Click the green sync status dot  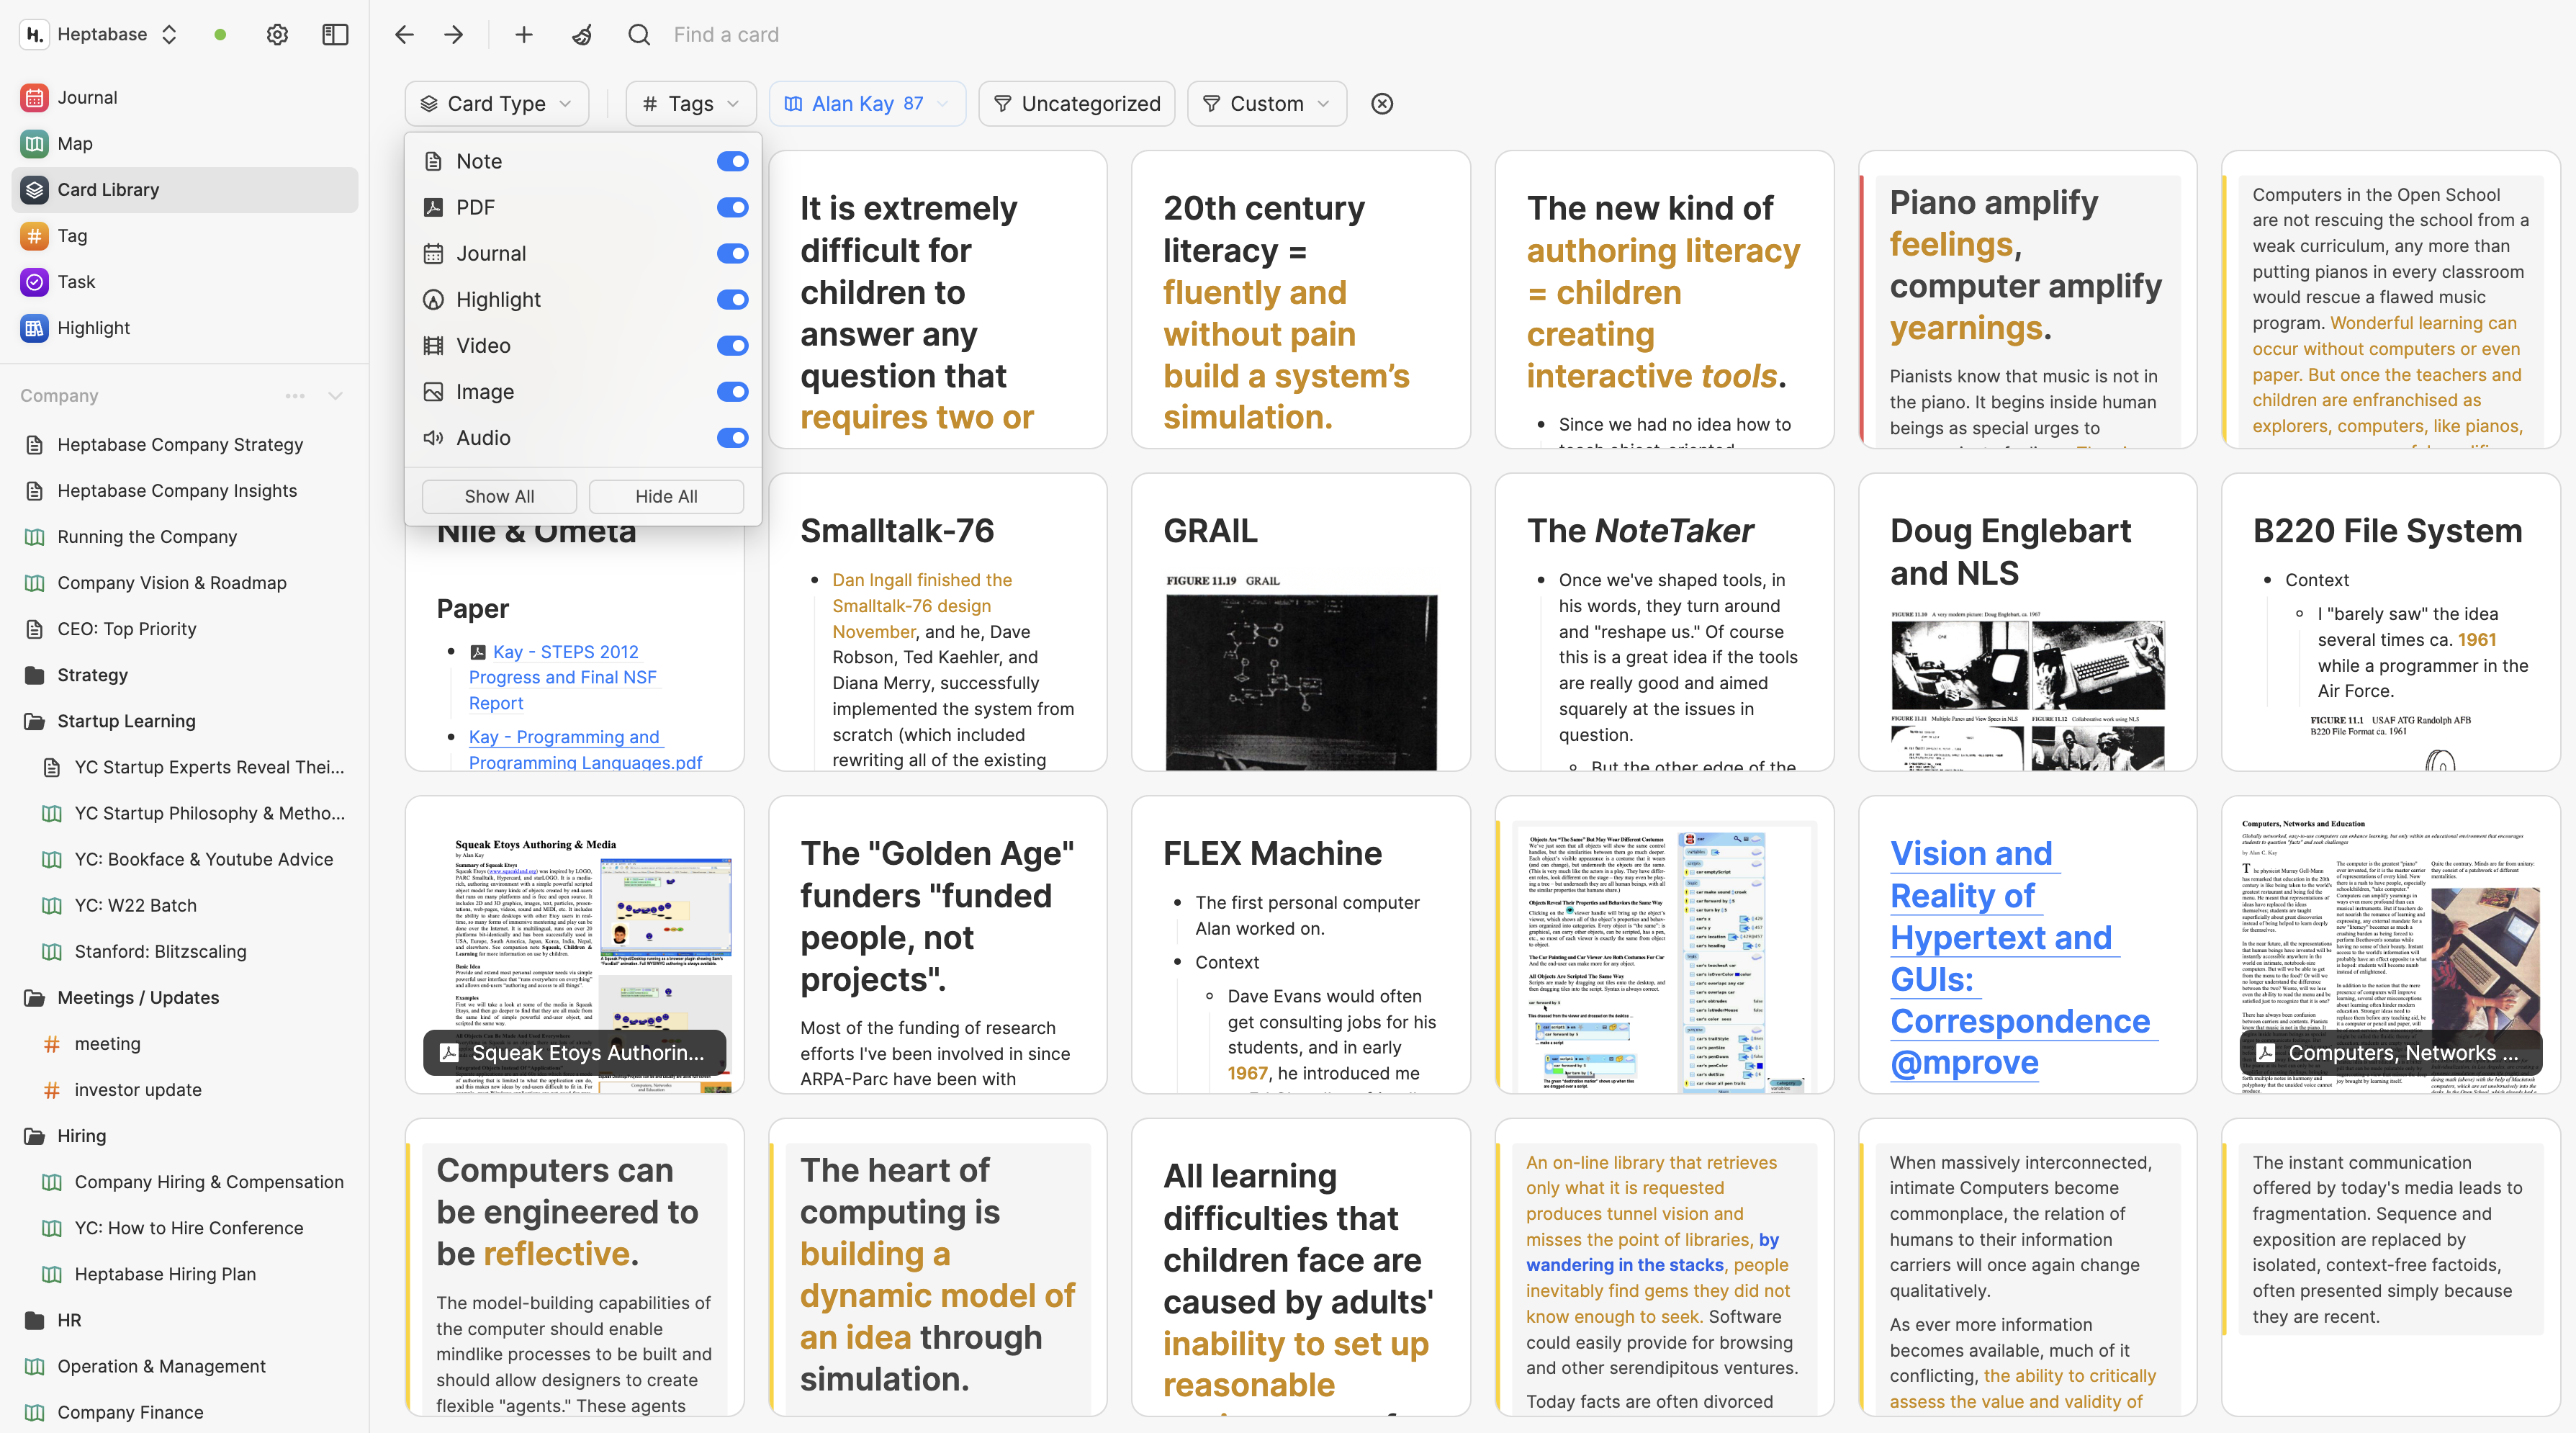pos(220,35)
